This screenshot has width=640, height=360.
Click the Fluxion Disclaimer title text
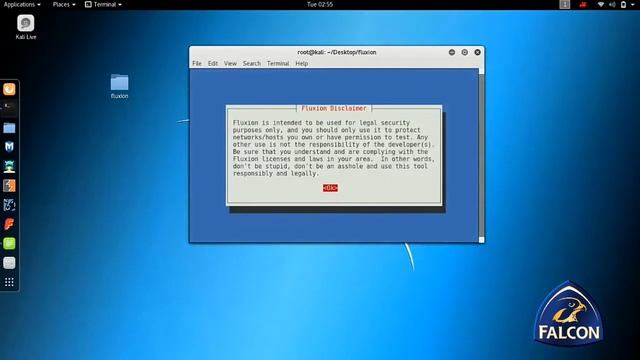[x=334, y=108]
